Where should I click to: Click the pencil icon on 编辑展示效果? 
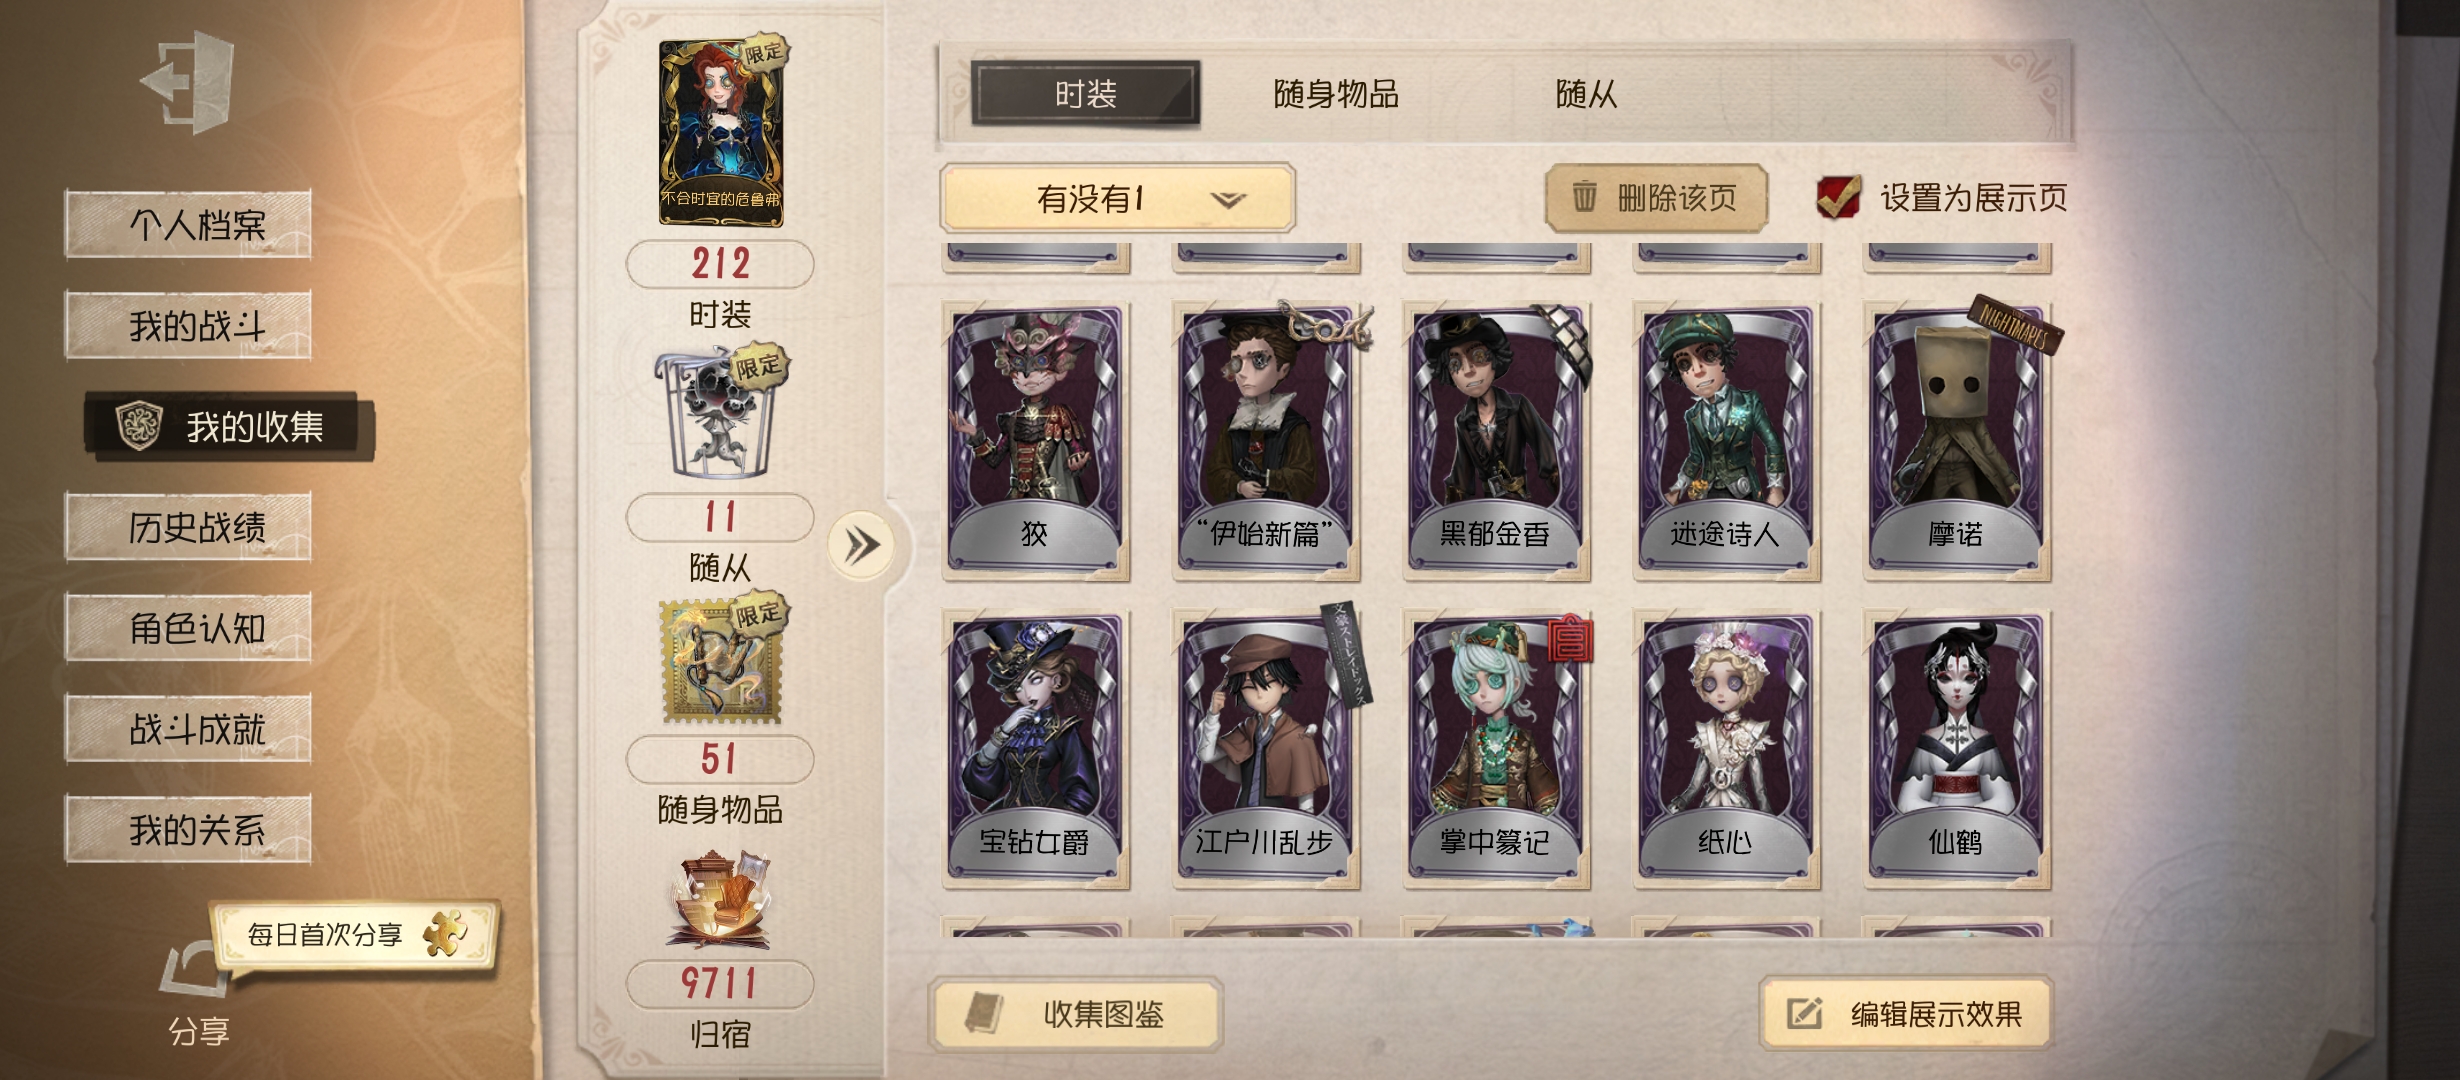click(x=1805, y=1013)
